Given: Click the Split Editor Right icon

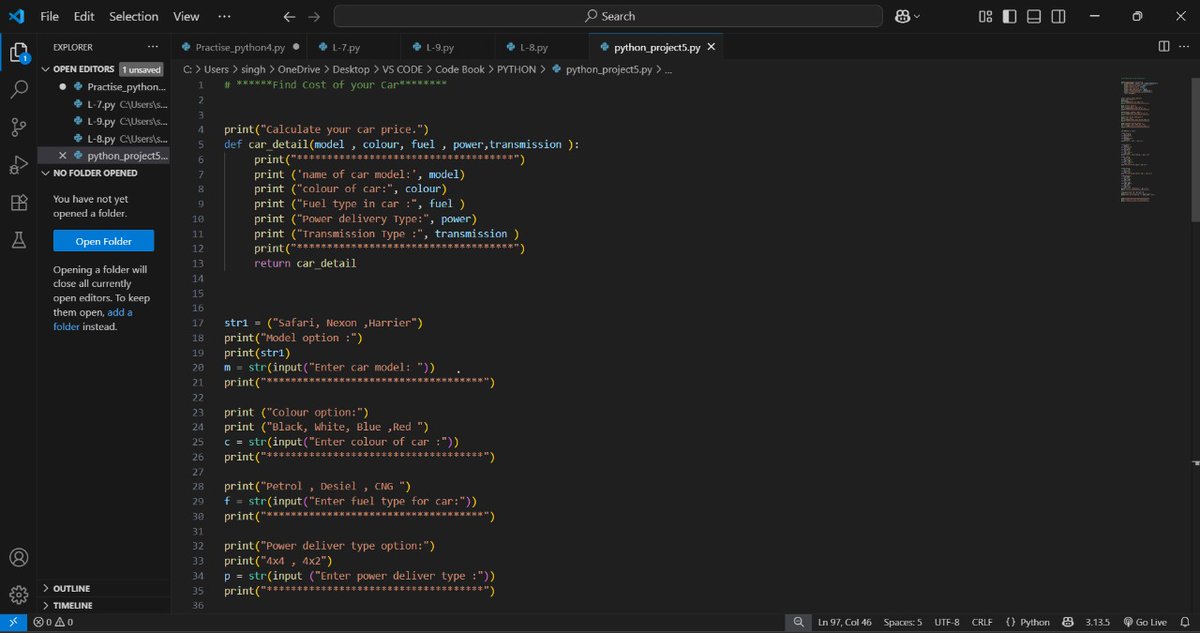Looking at the screenshot, I should coord(1164,47).
